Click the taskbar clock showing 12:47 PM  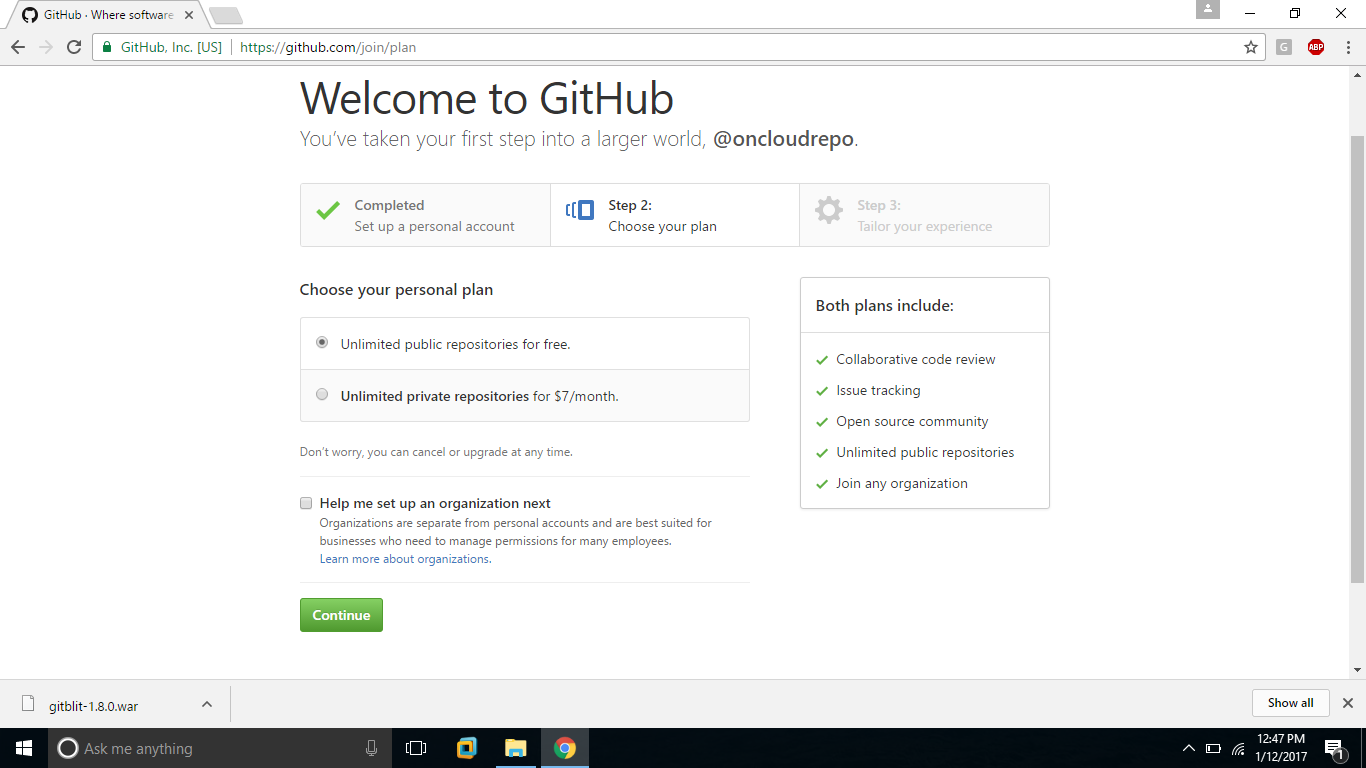(1280, 748)
